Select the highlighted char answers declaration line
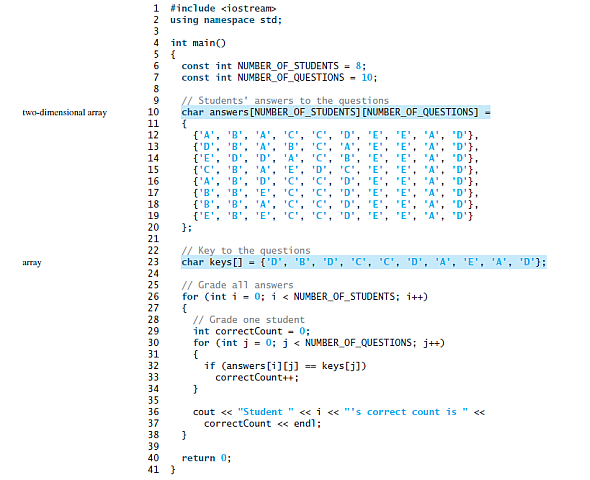Image resolution: width=590 pixels, height=480 pixels. click(x=336, y=112)
